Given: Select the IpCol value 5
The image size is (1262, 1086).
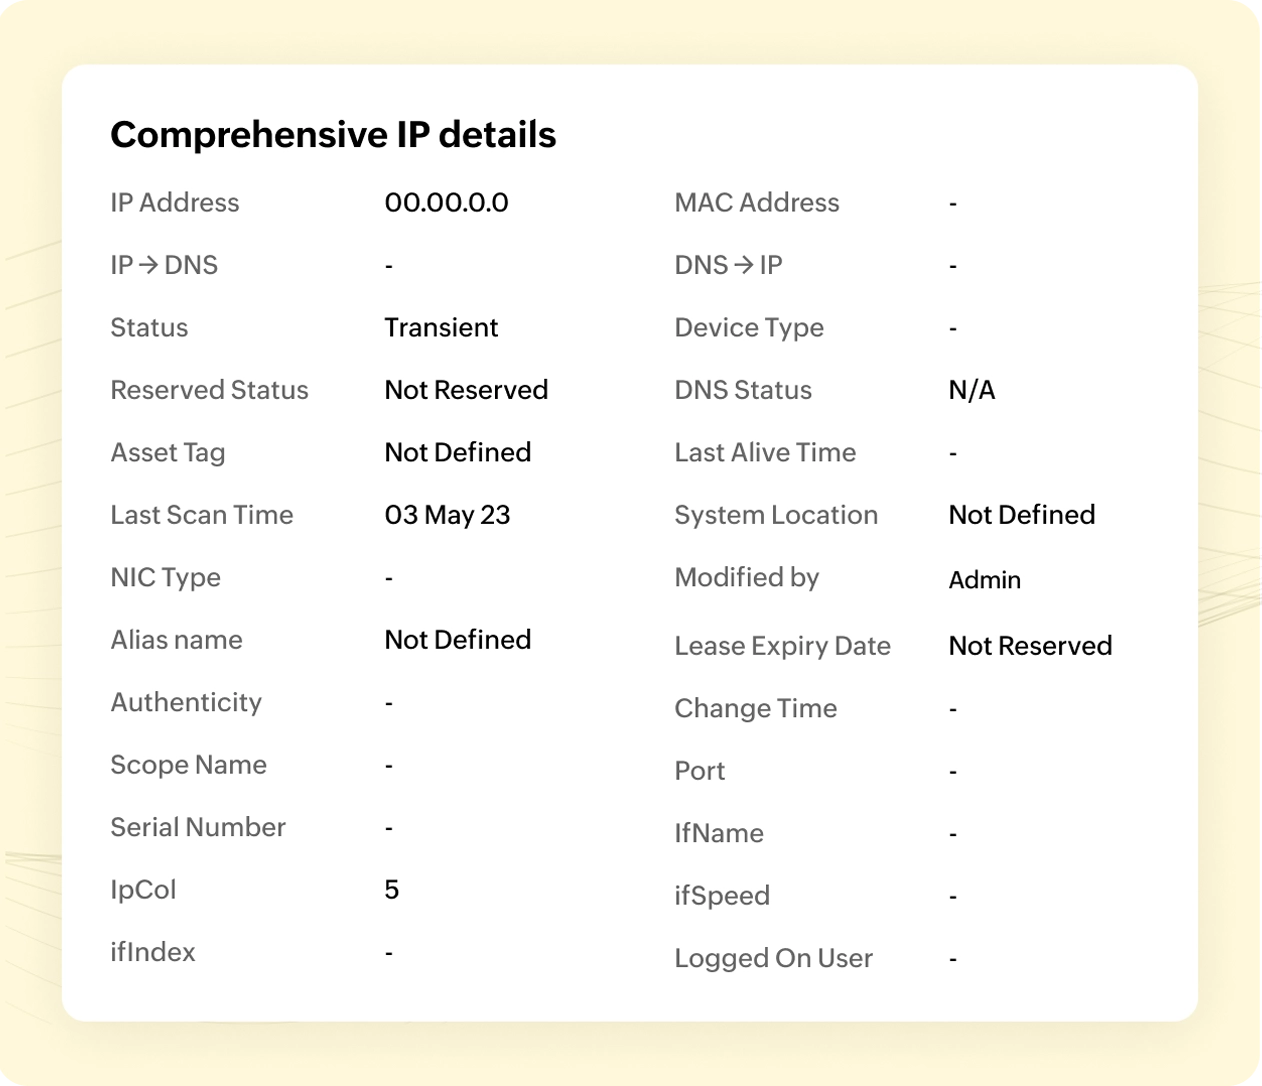Looking at the screenshot, I should (392, 890).
